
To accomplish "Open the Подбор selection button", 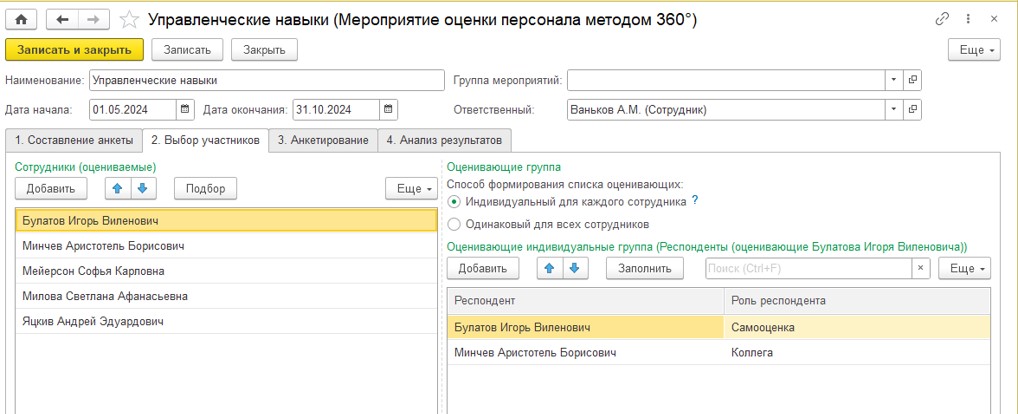I will 205,189.
